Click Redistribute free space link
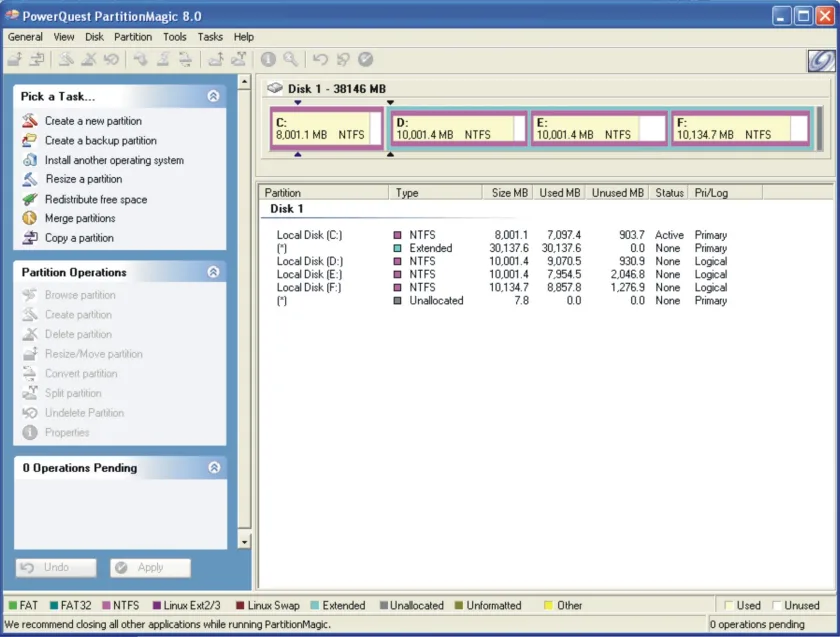 [96, 199]
